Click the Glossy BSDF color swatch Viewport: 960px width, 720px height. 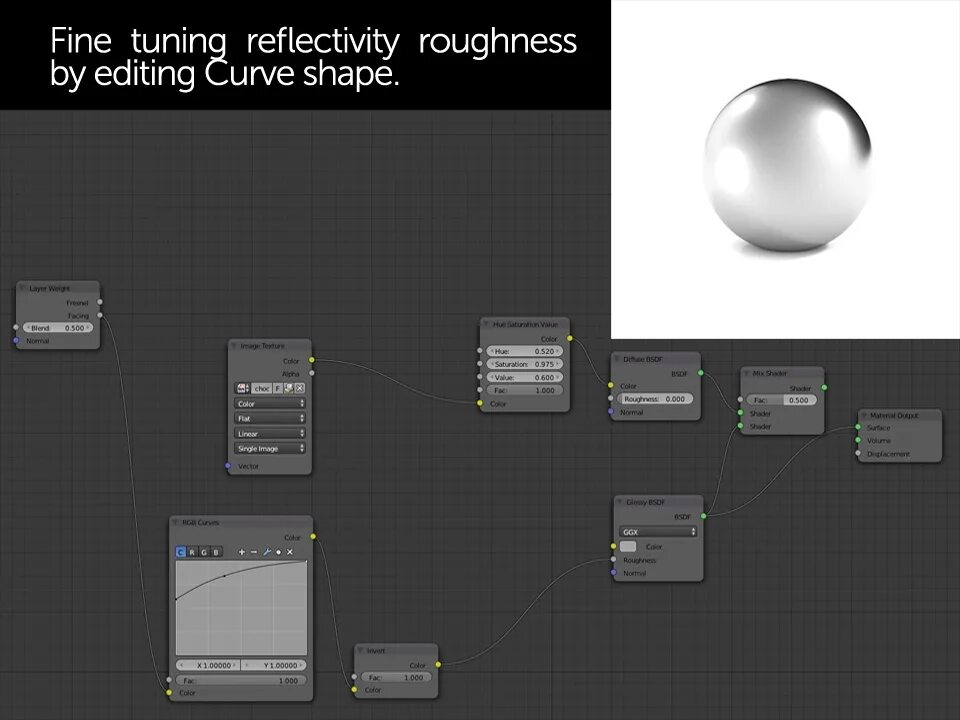(628, 546)
